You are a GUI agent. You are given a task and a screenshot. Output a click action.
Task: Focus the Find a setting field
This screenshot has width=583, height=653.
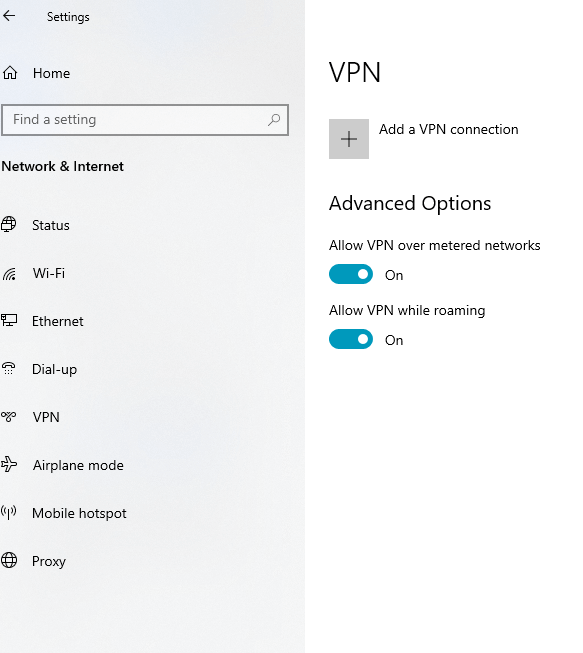(x=145, y=120)
